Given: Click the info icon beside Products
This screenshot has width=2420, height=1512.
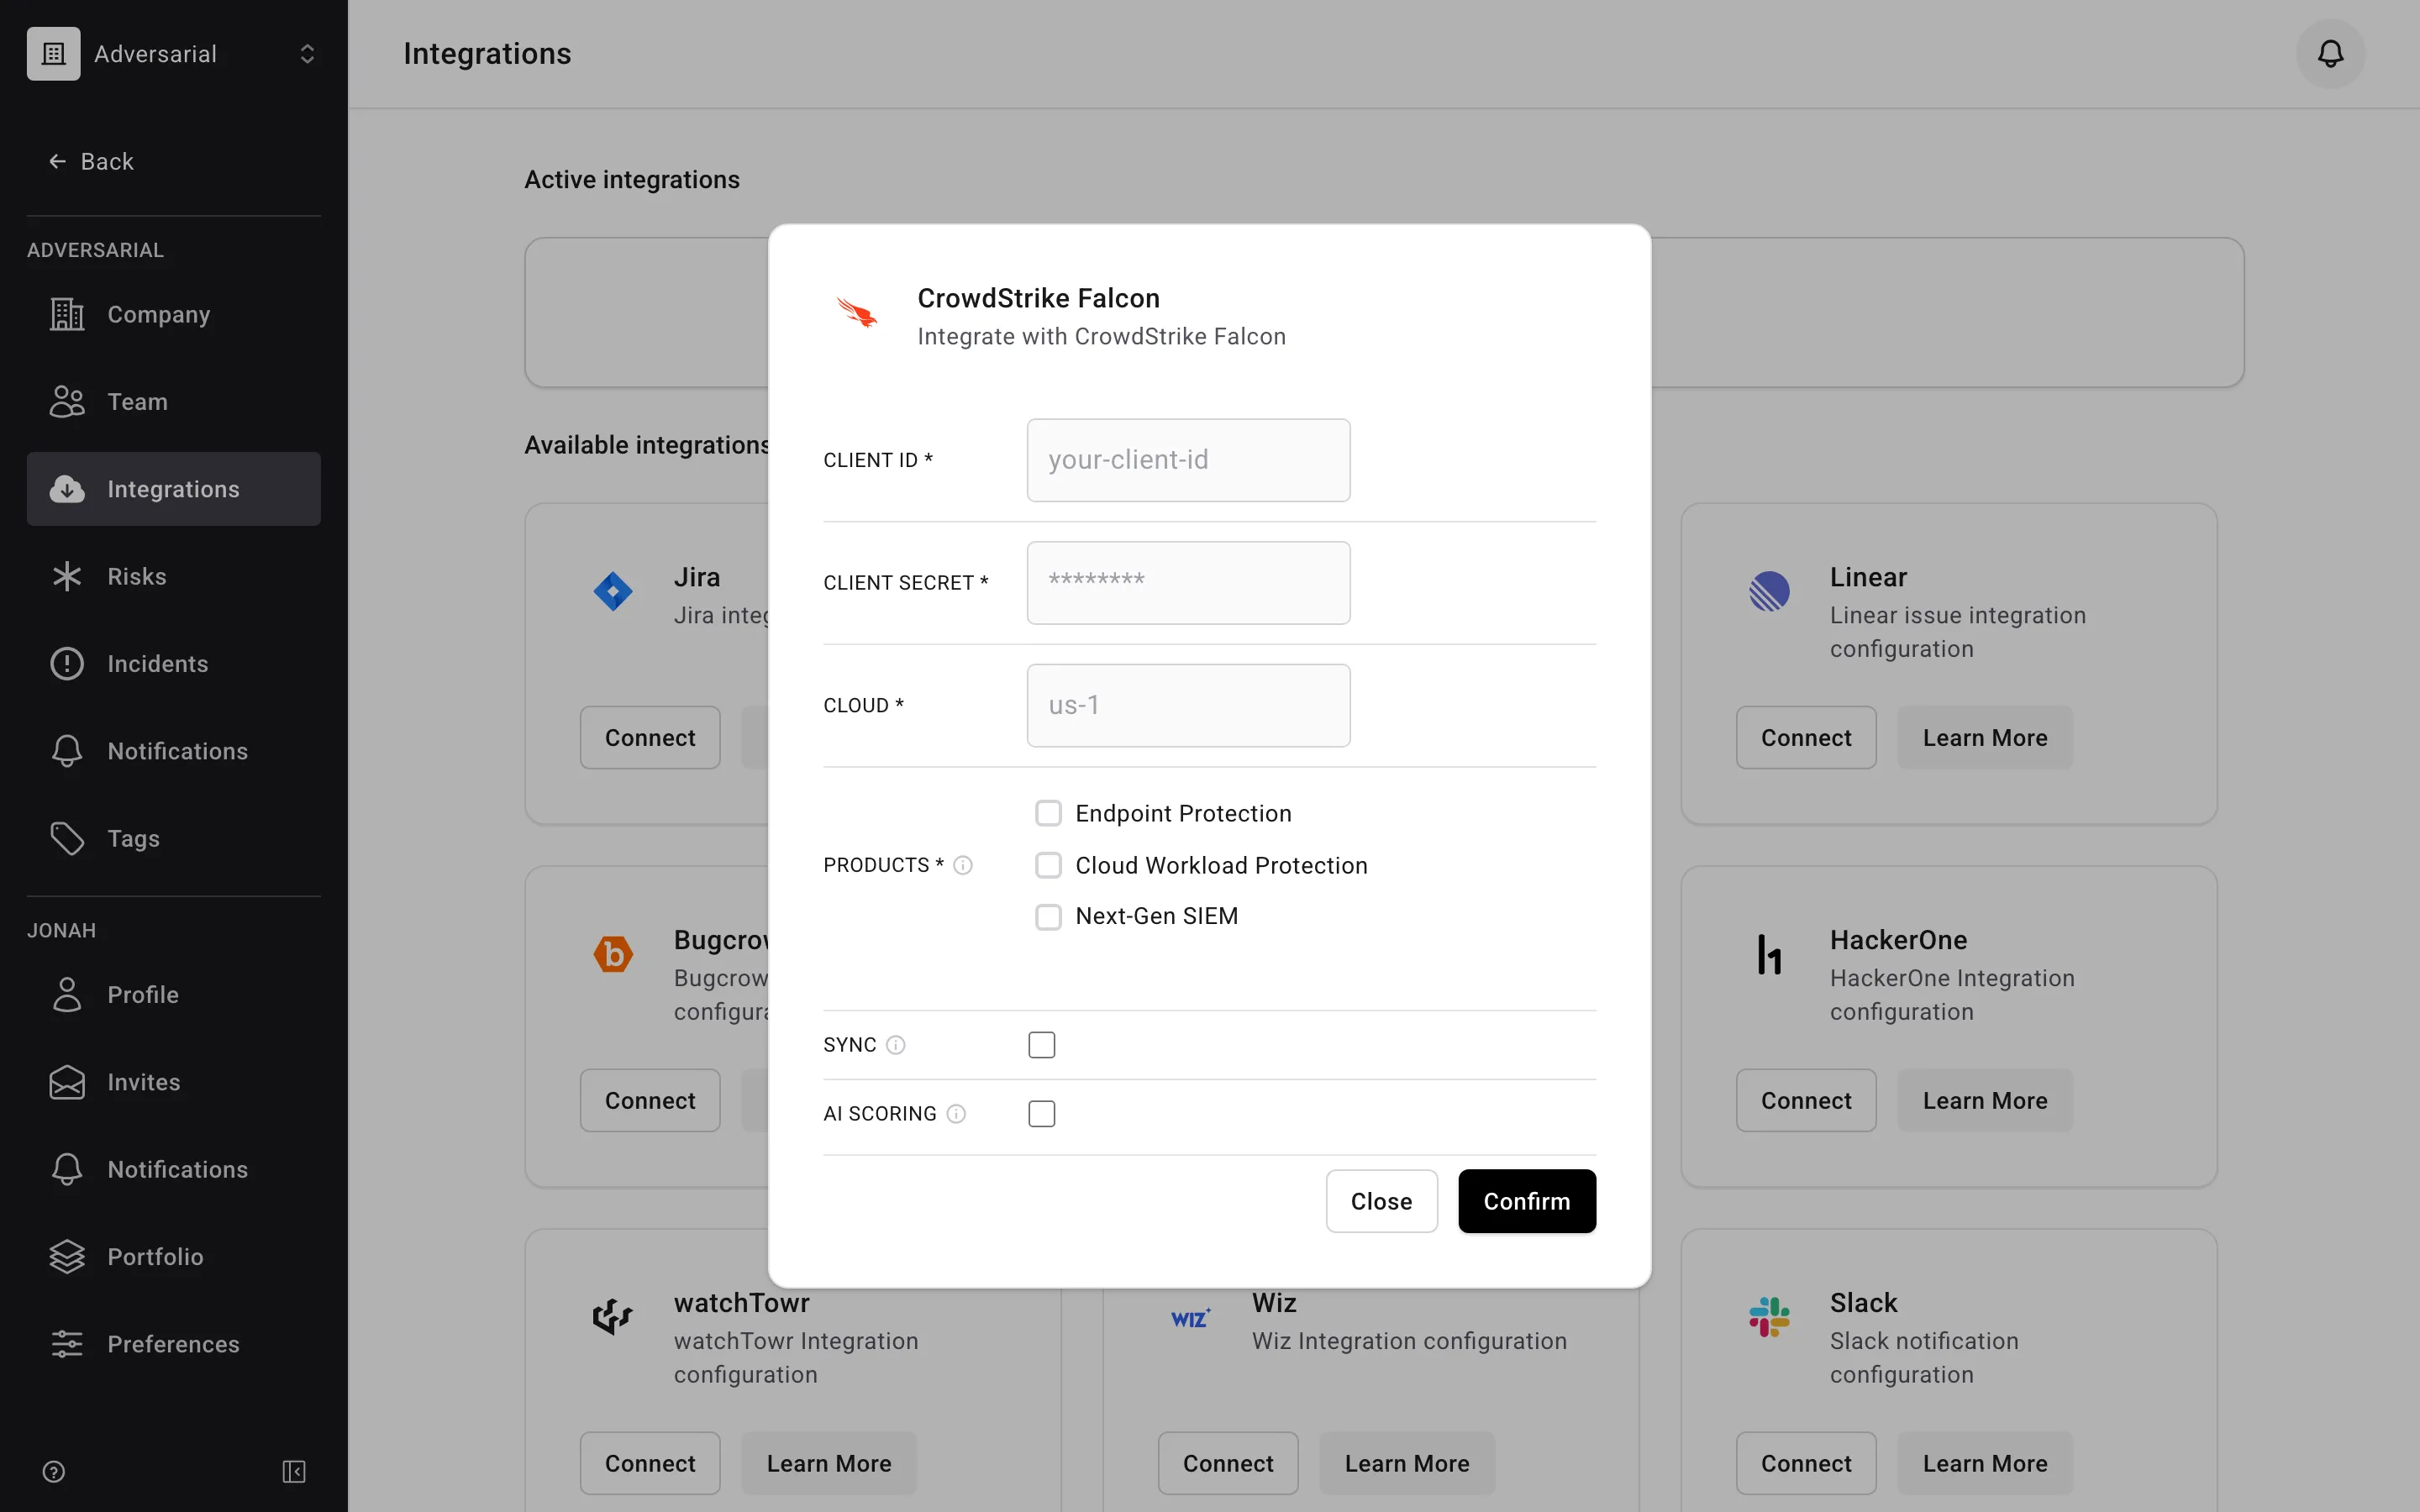Looking at the screenshot, I should tap(963, 865).
